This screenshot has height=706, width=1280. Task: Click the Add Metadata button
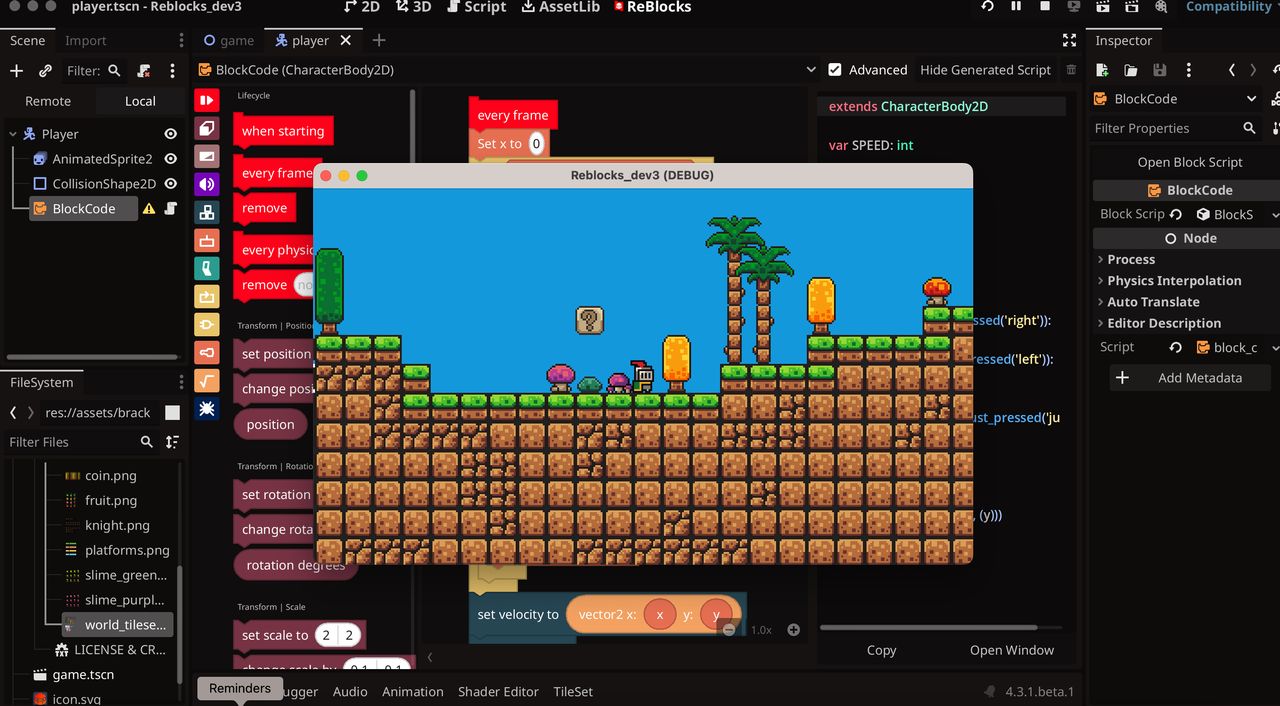tap(1189, 378)
